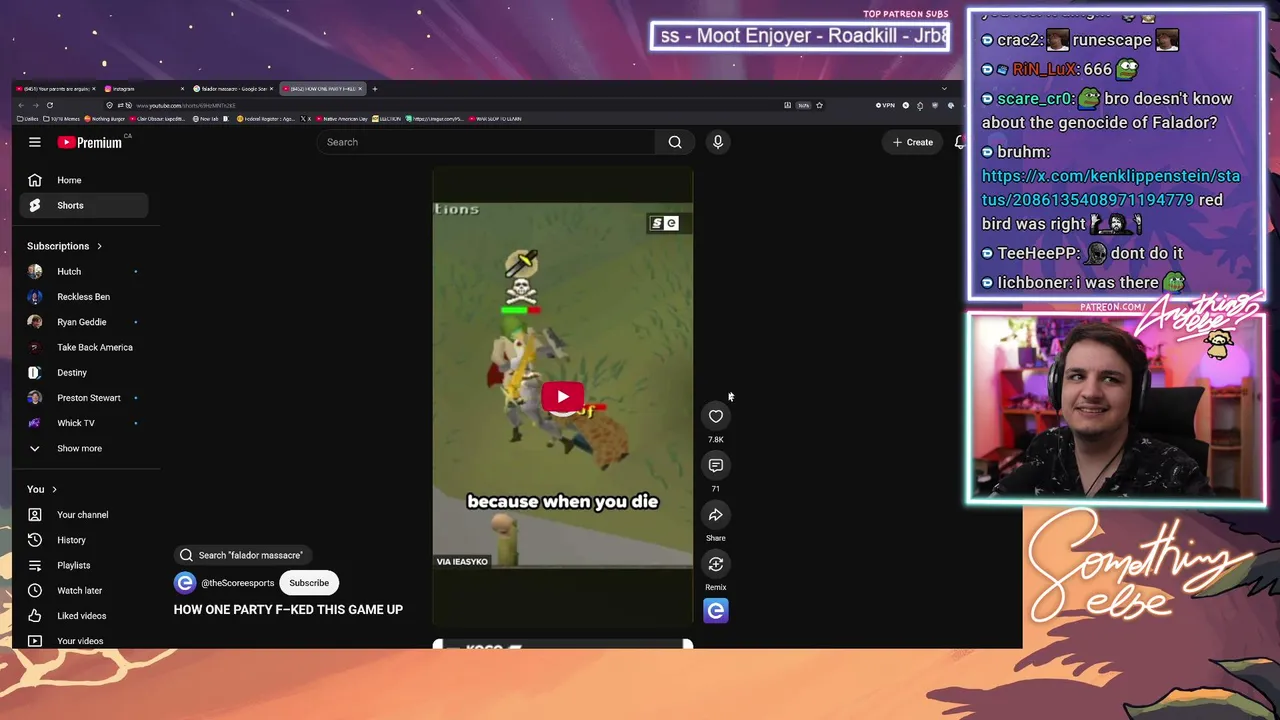Screen dimensions: 1280x720
Task: Click the search magnifier button
Action: click(x=675, y=142)
